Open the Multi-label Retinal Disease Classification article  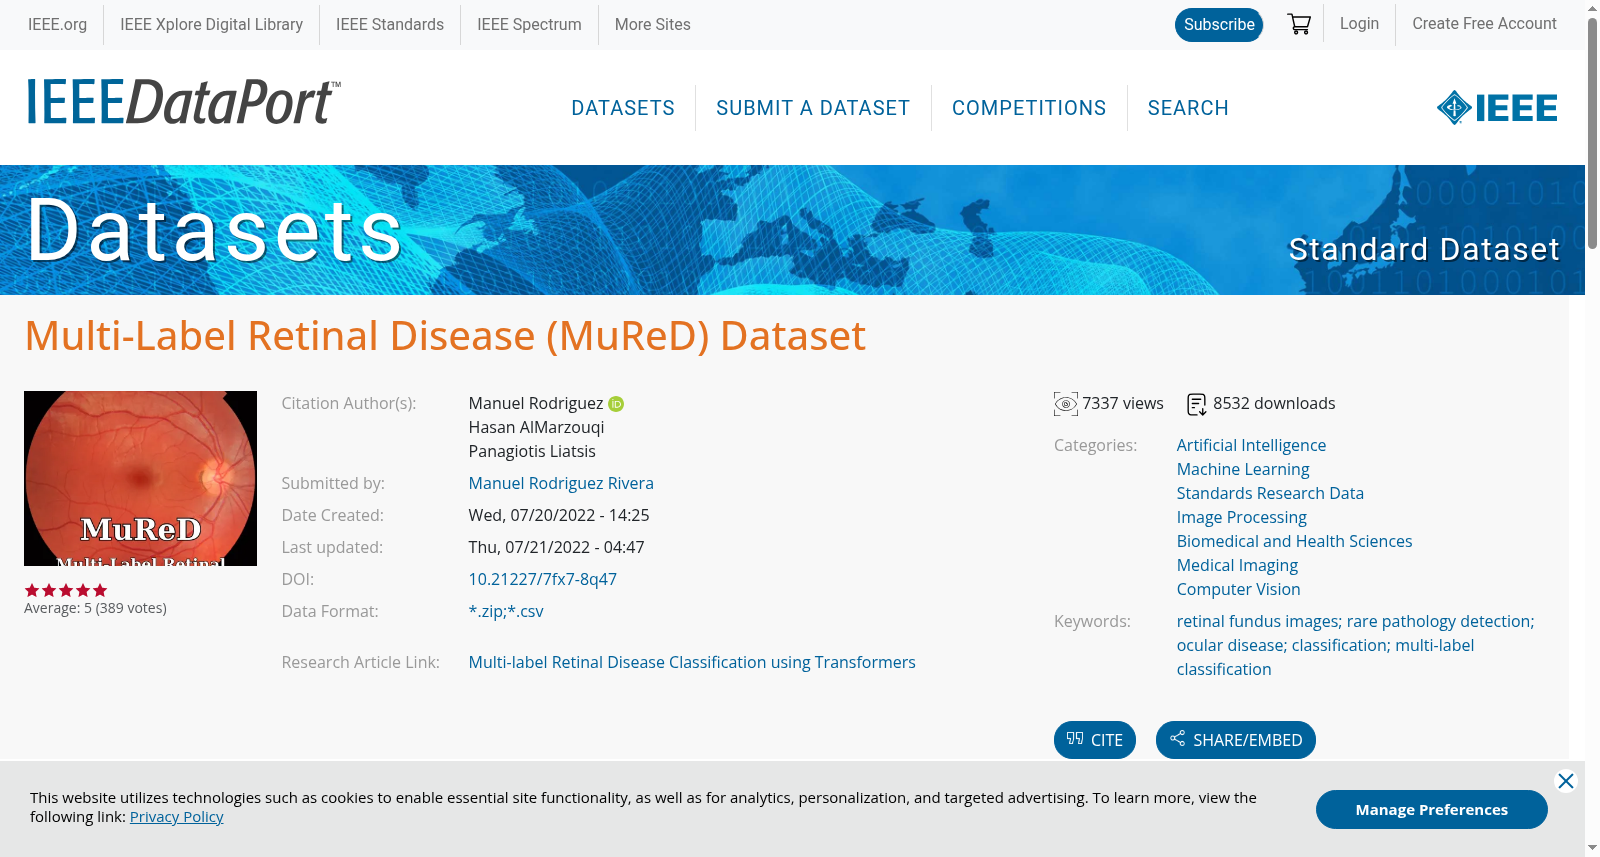point(692,662)
